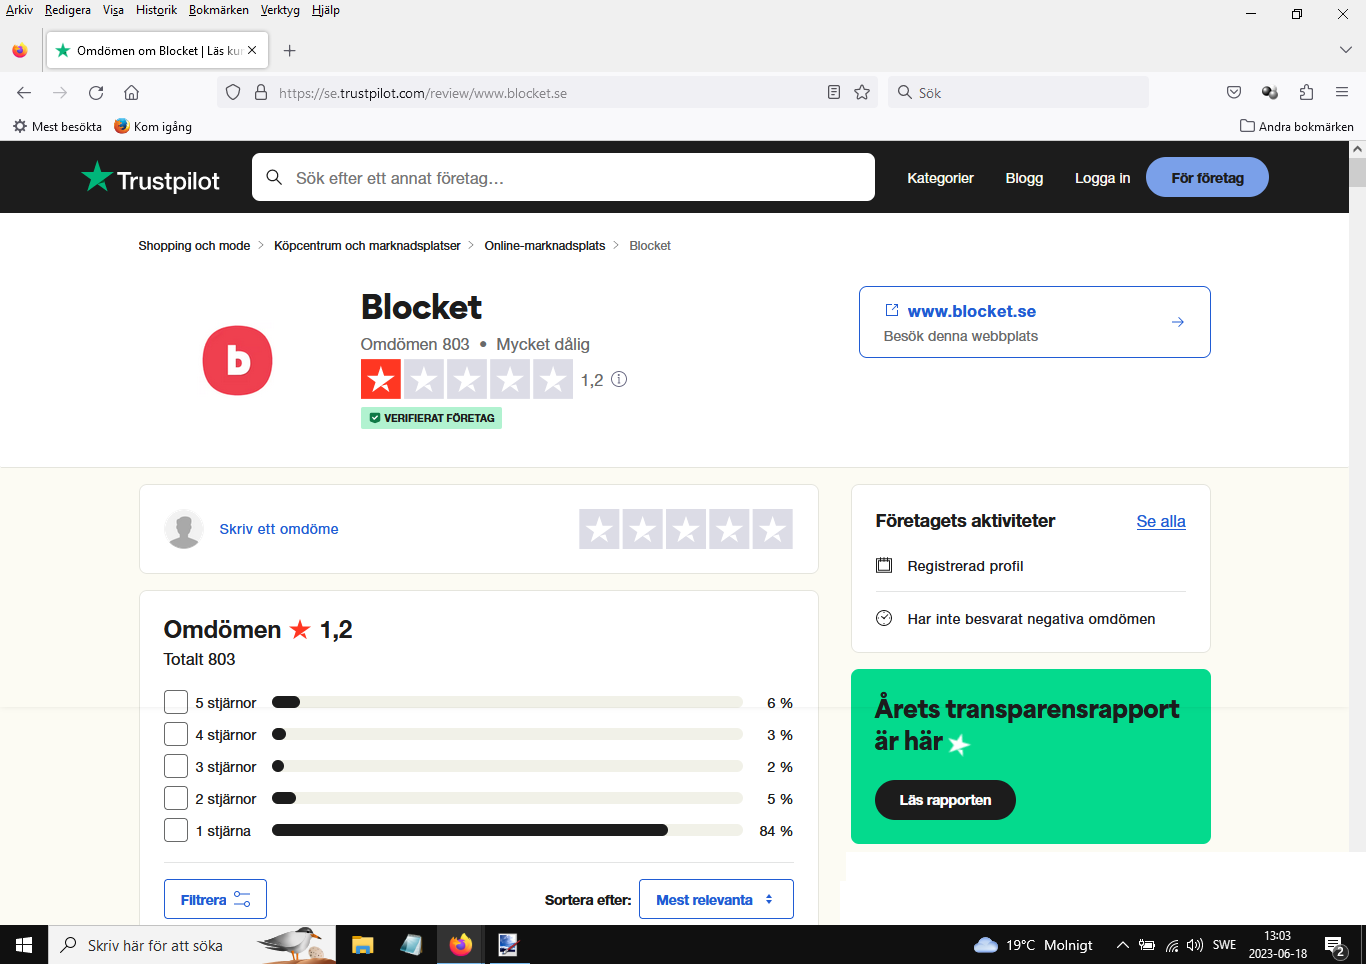Open the Redigera menu
This screenshot has width=1366, height=964.
[x=68, y=10]
